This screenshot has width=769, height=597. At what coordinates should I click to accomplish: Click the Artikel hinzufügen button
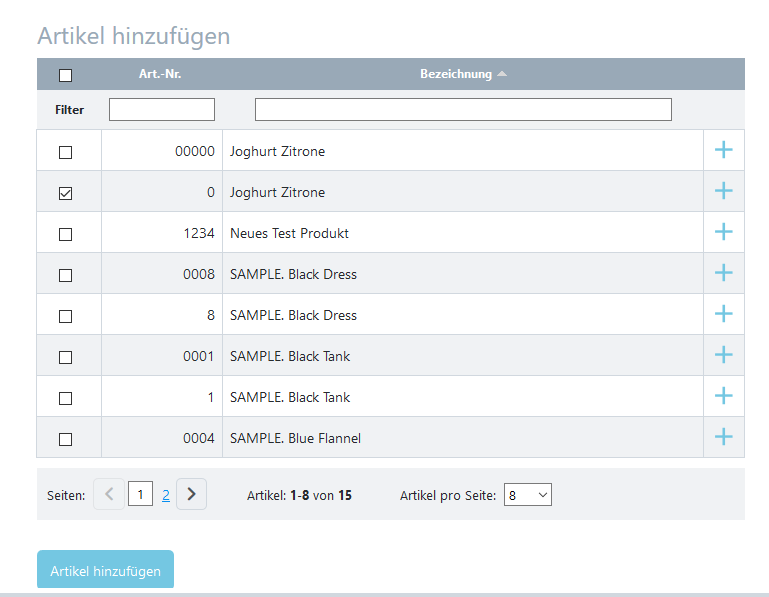coord(105,570)
